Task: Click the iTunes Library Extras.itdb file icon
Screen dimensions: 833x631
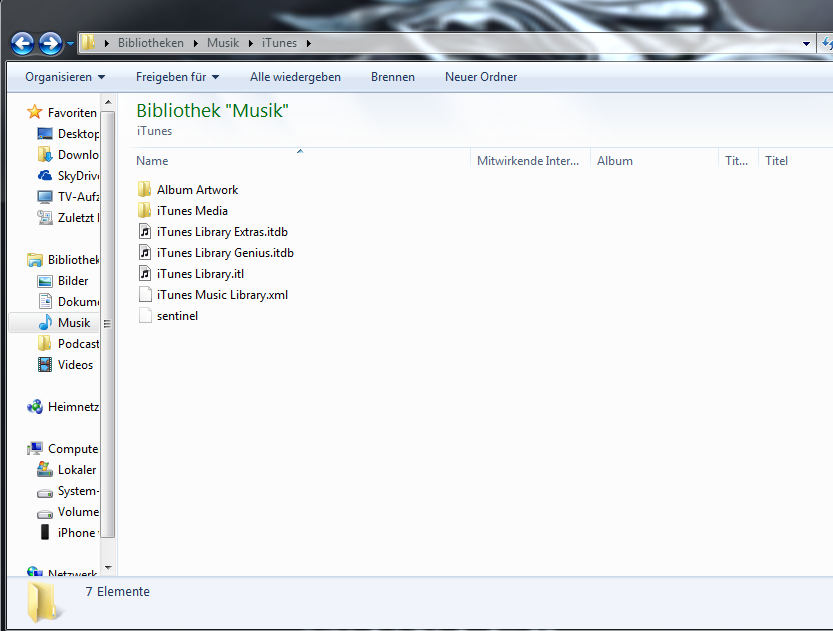Action: (144, 232)
